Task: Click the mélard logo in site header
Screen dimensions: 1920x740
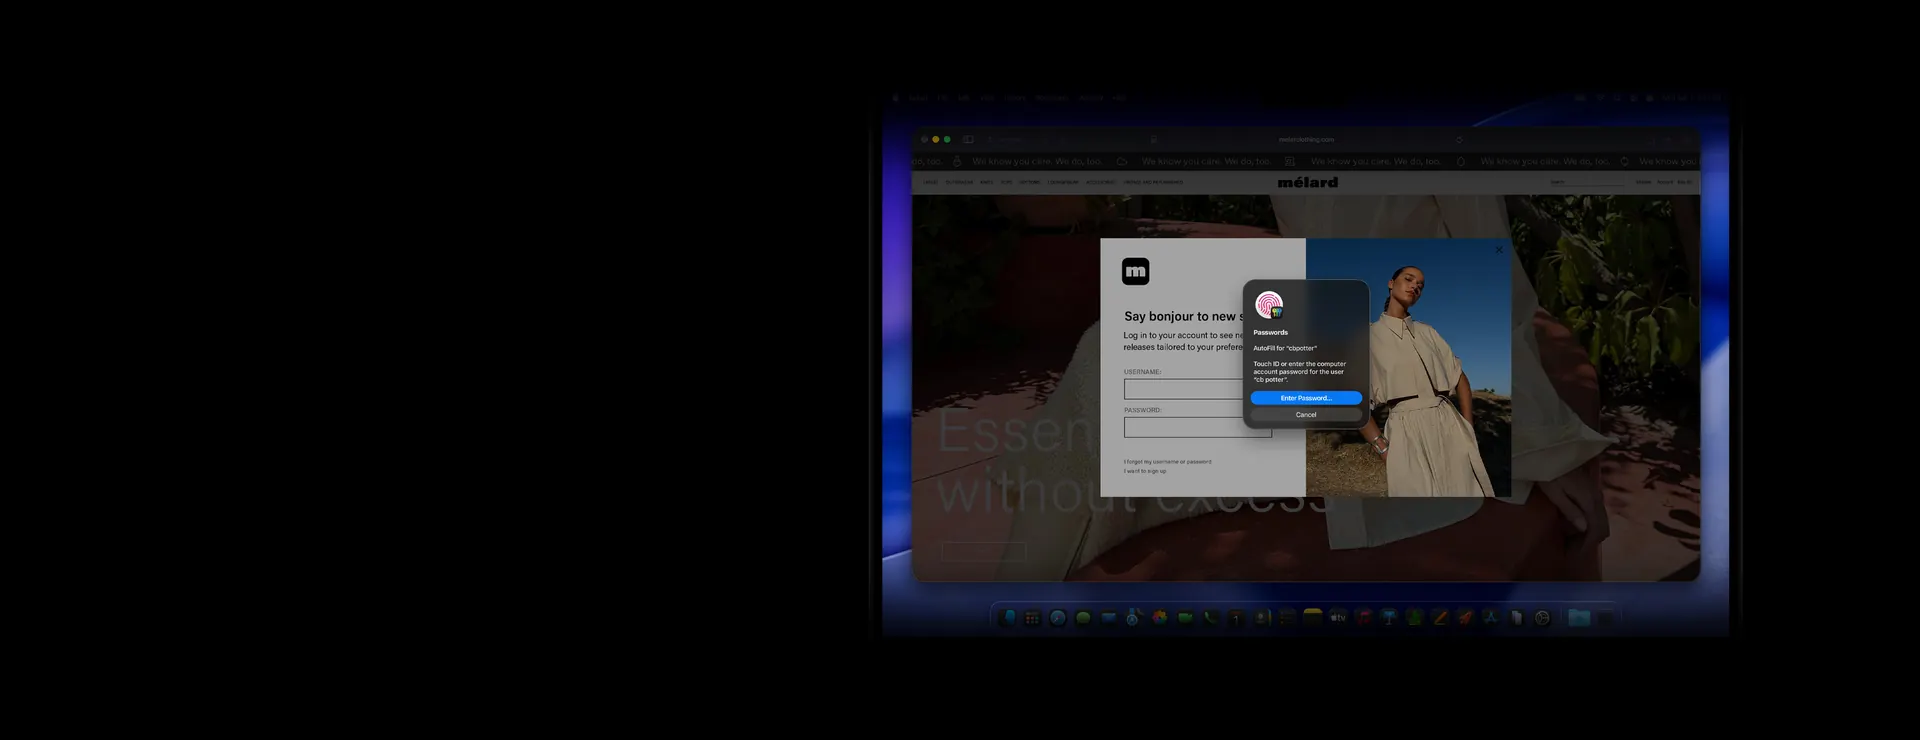Action: tap(1308, 182)
